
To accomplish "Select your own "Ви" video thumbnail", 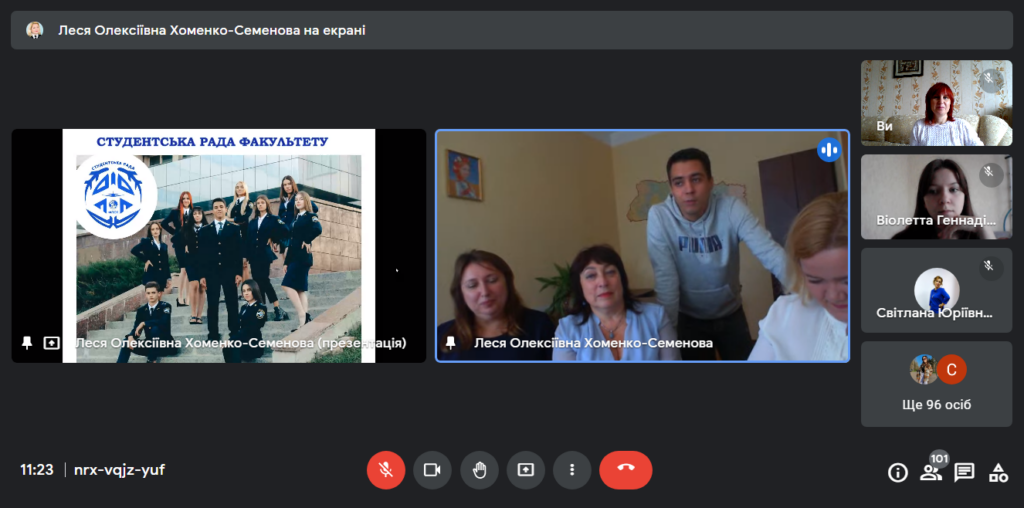I will click(936, 103).
